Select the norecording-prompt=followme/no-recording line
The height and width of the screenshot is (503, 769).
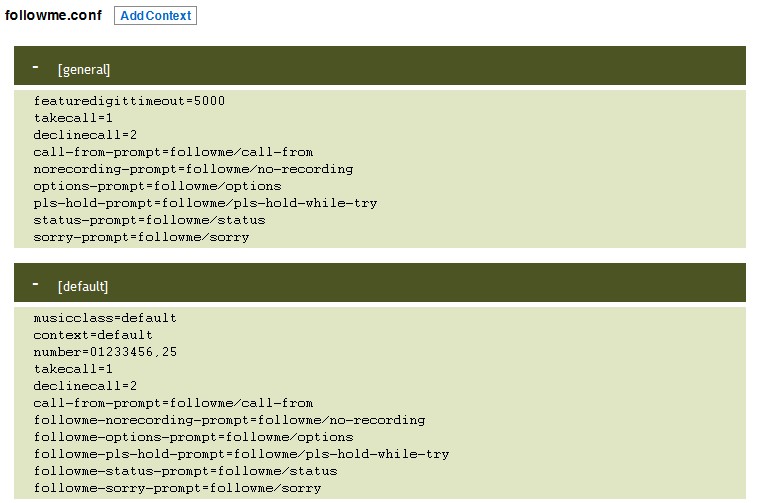coord(193,169)
